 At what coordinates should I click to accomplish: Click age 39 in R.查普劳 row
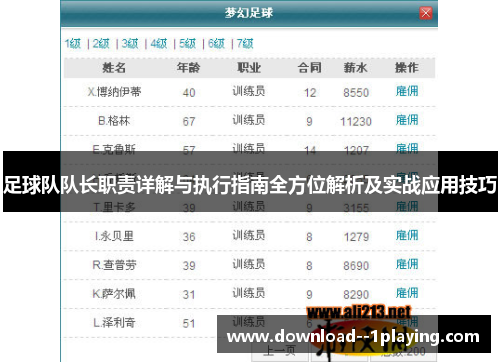coord(189,266)
